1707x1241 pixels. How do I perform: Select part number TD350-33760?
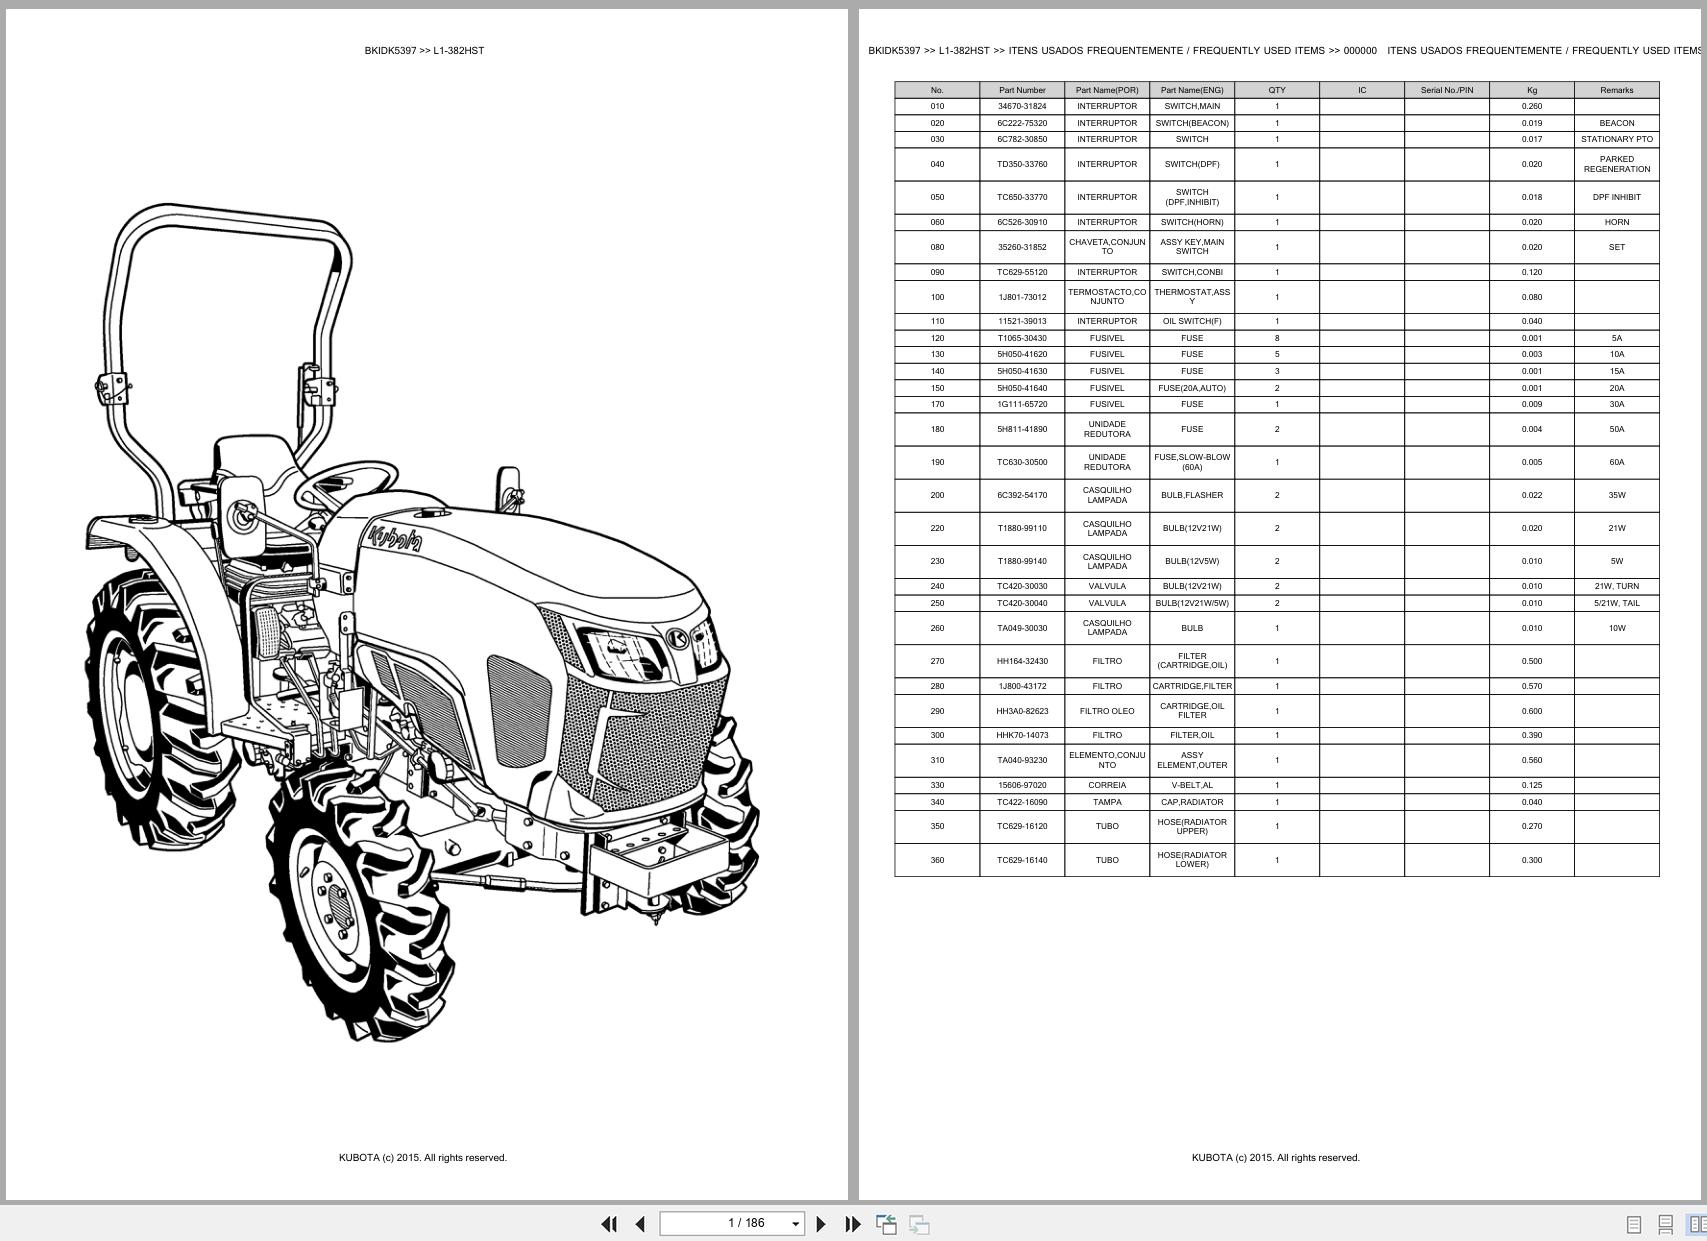(1022, 164)
